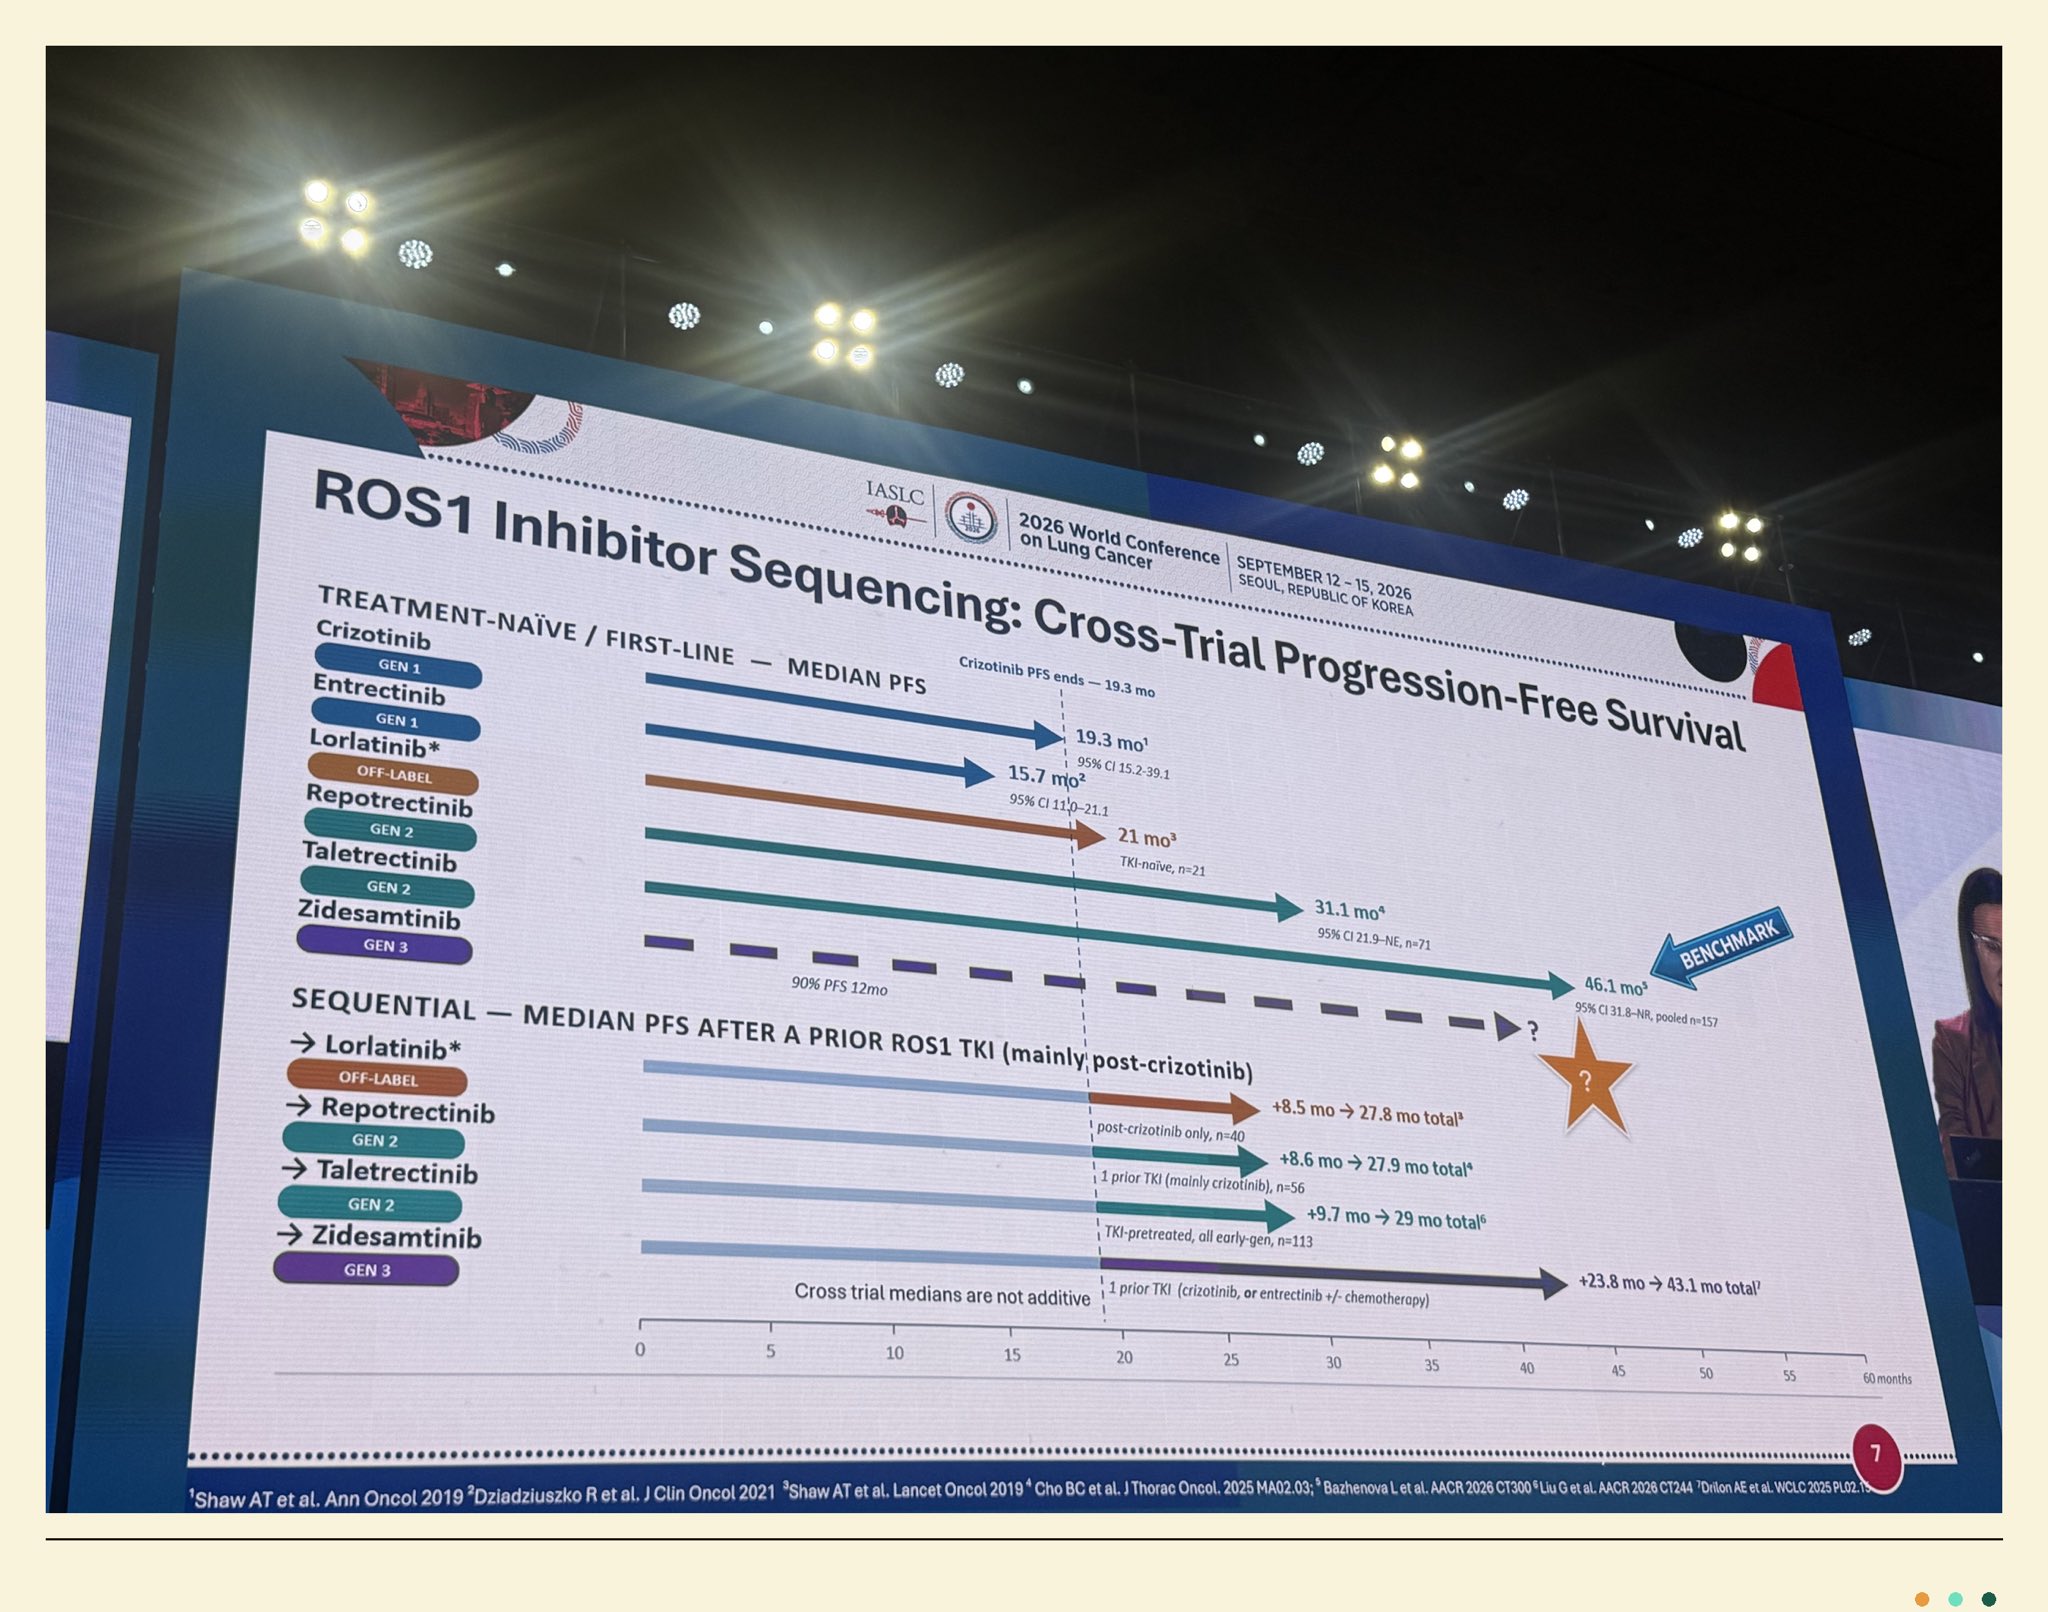Click the orange OFF-LABEL badge under first-line Lorlatinib
The height and width of the screenshot is (1612, 2048).
393,774
